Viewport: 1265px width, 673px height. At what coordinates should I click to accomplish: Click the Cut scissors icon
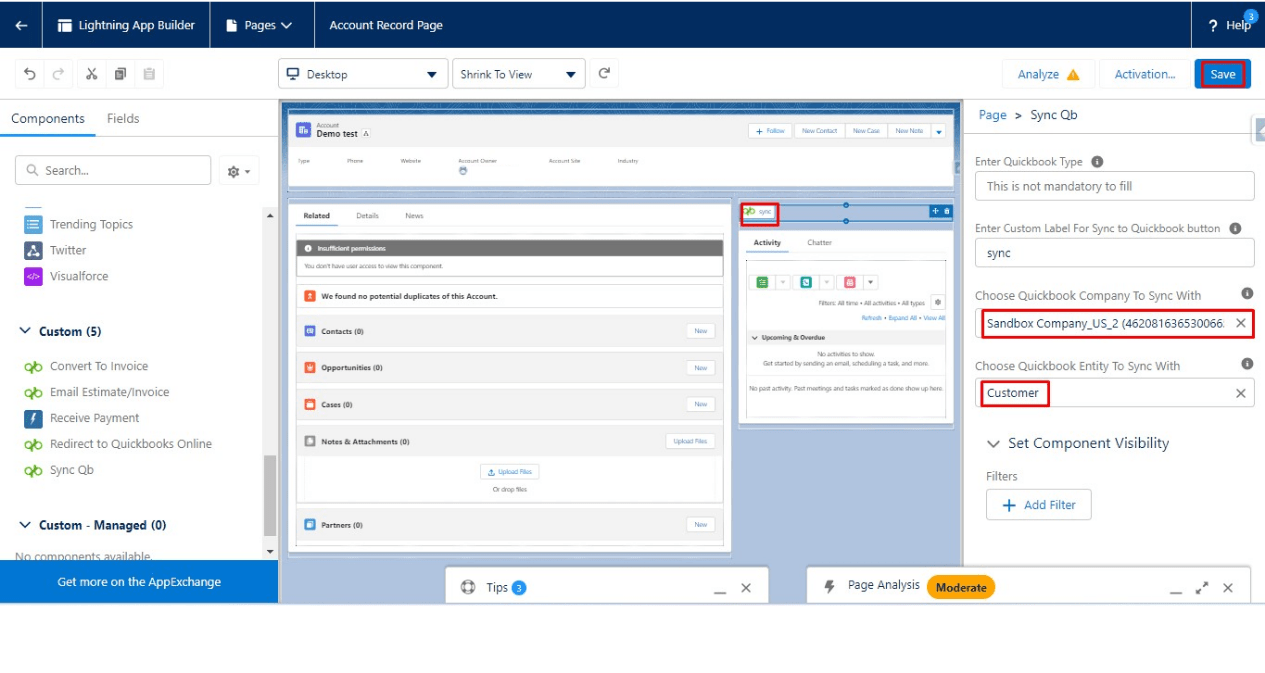tap(91, 74)
